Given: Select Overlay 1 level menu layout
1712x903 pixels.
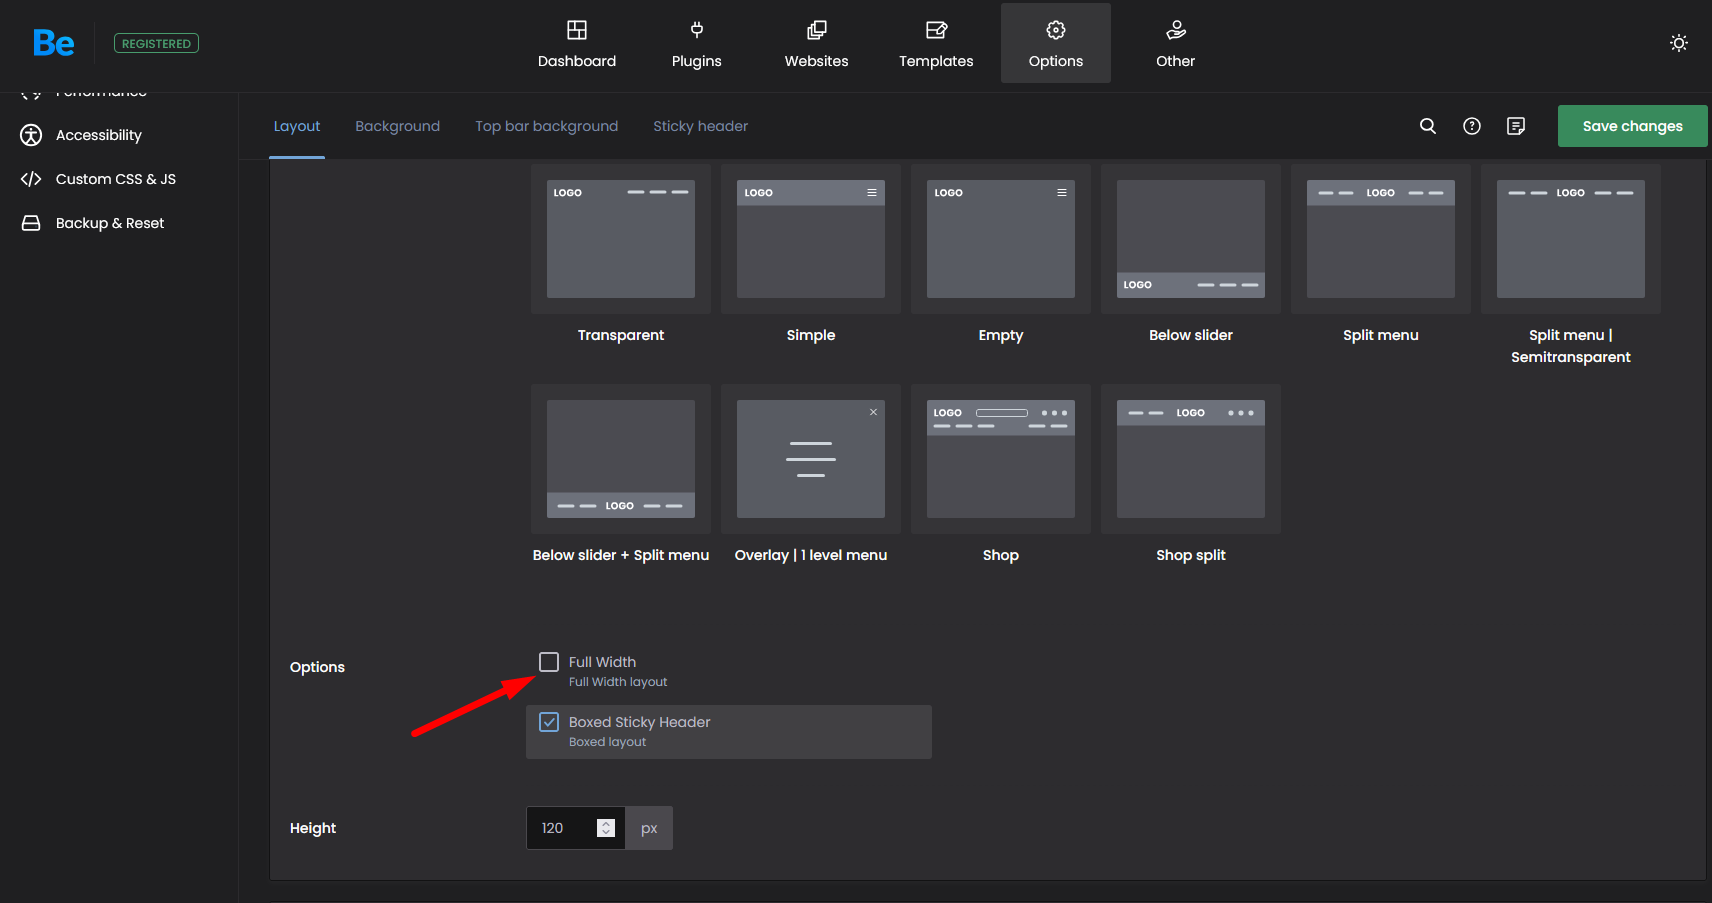Looking at the screenshot, I should click(811, 459).
